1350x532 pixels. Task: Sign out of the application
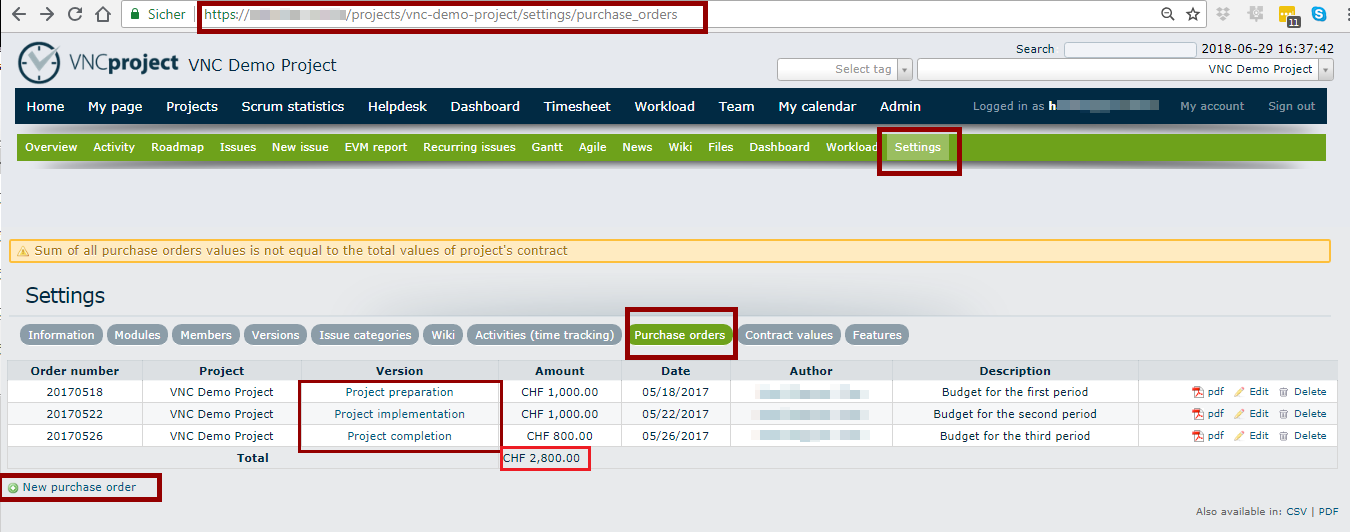point(1291,106)
